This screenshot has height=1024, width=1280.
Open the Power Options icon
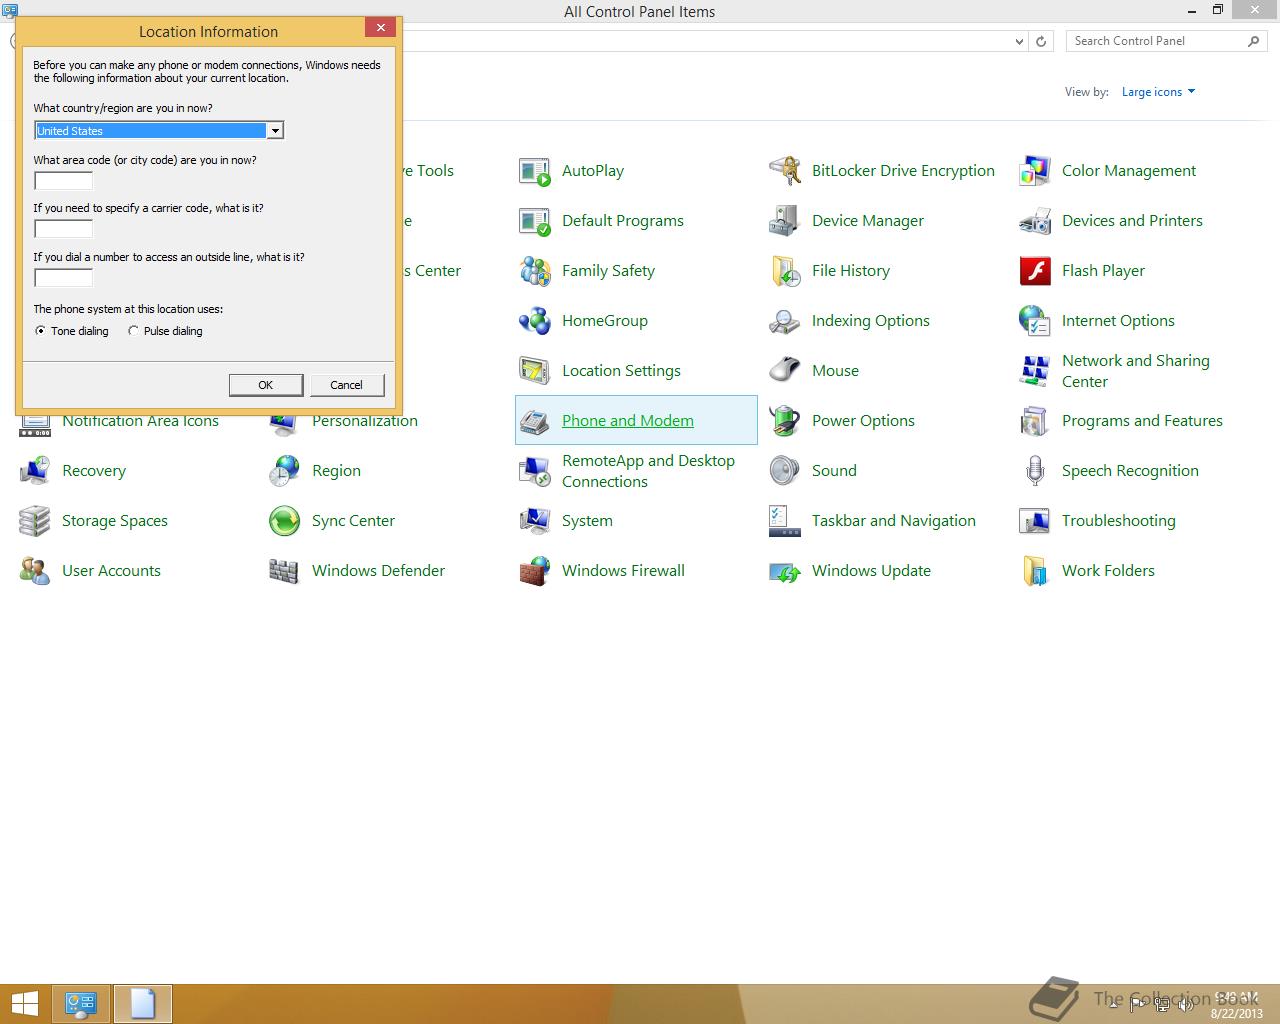[785, 421]
